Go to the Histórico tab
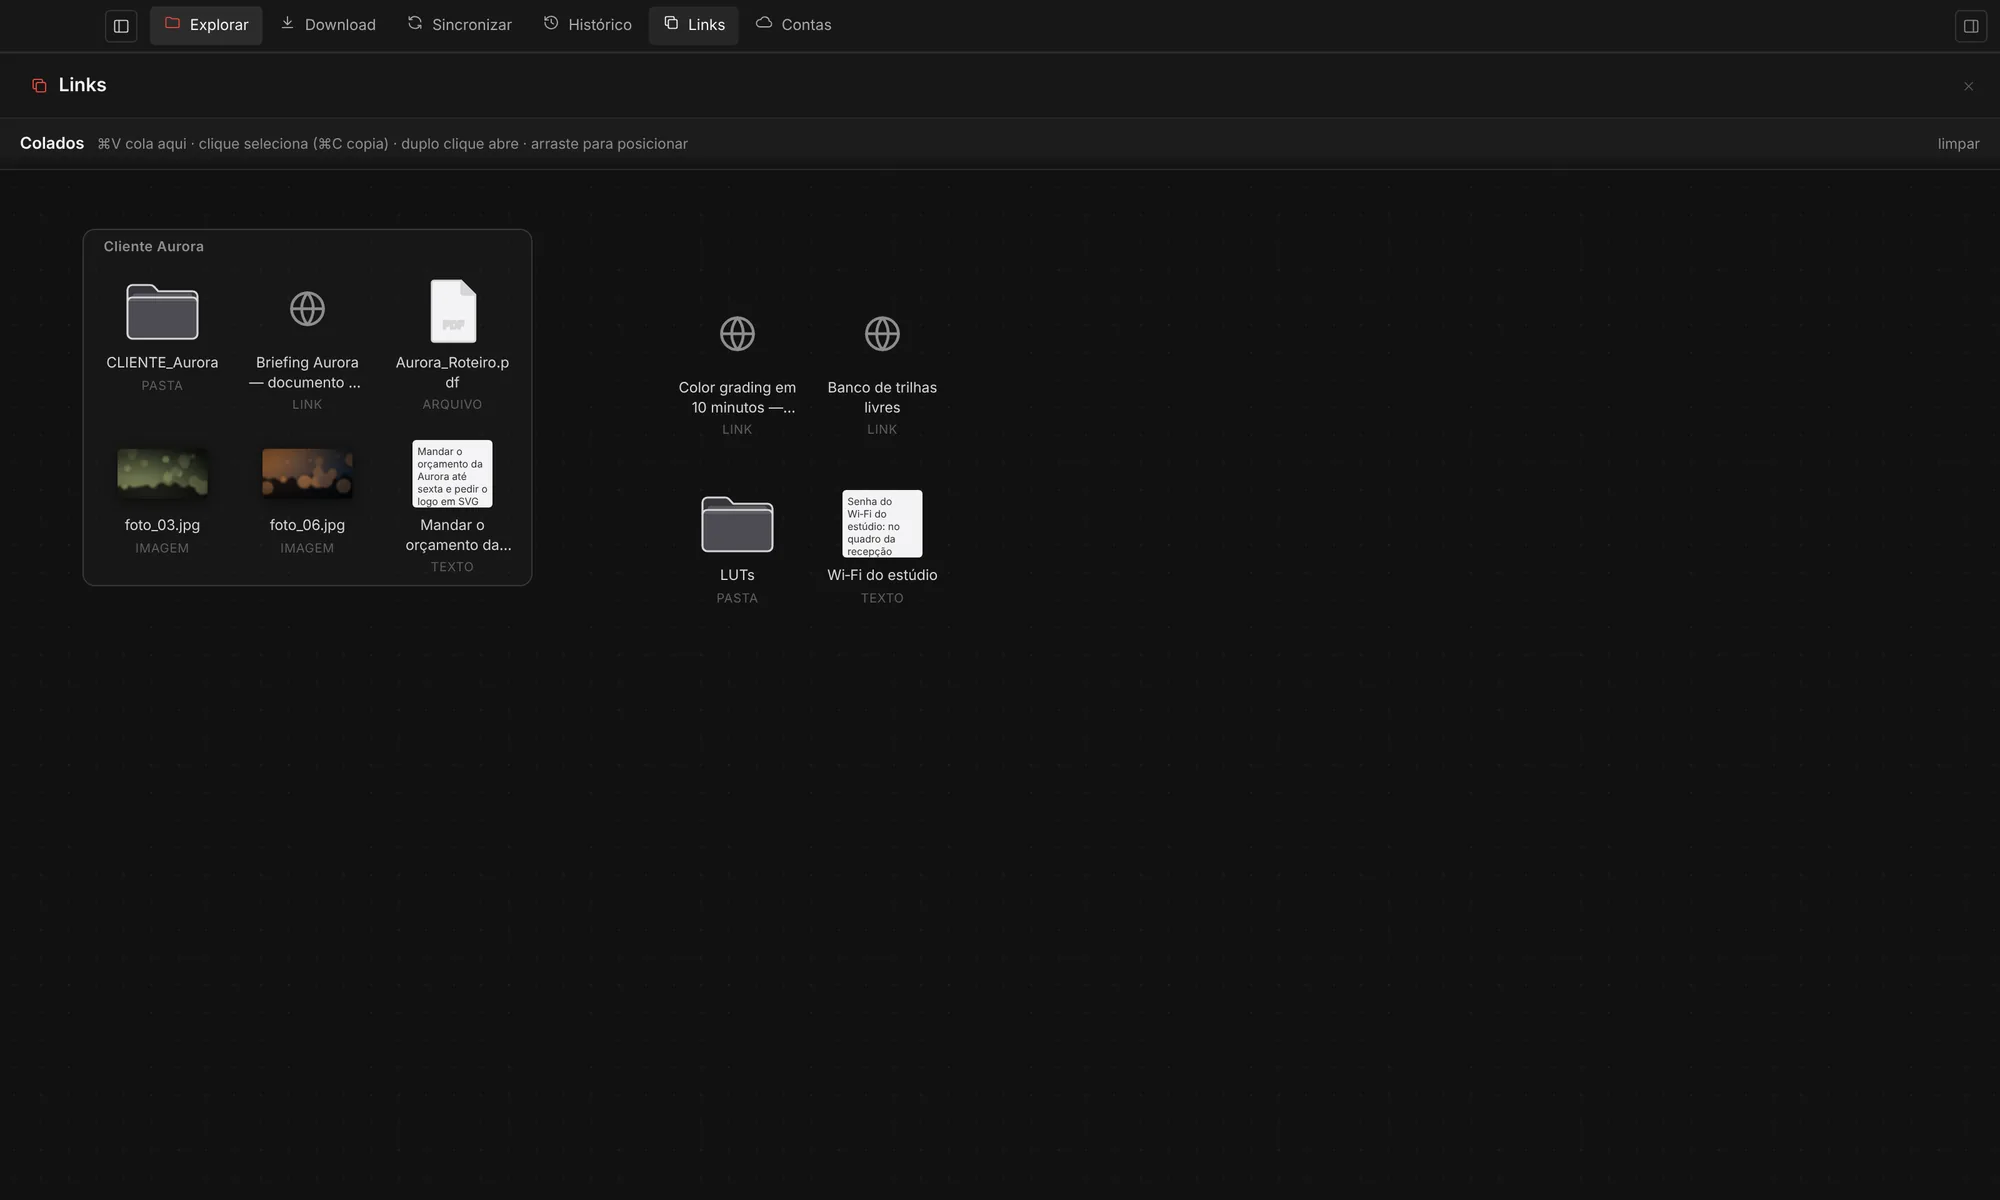This screenshot has height=1200, width=2000. [x=587, y=25]
